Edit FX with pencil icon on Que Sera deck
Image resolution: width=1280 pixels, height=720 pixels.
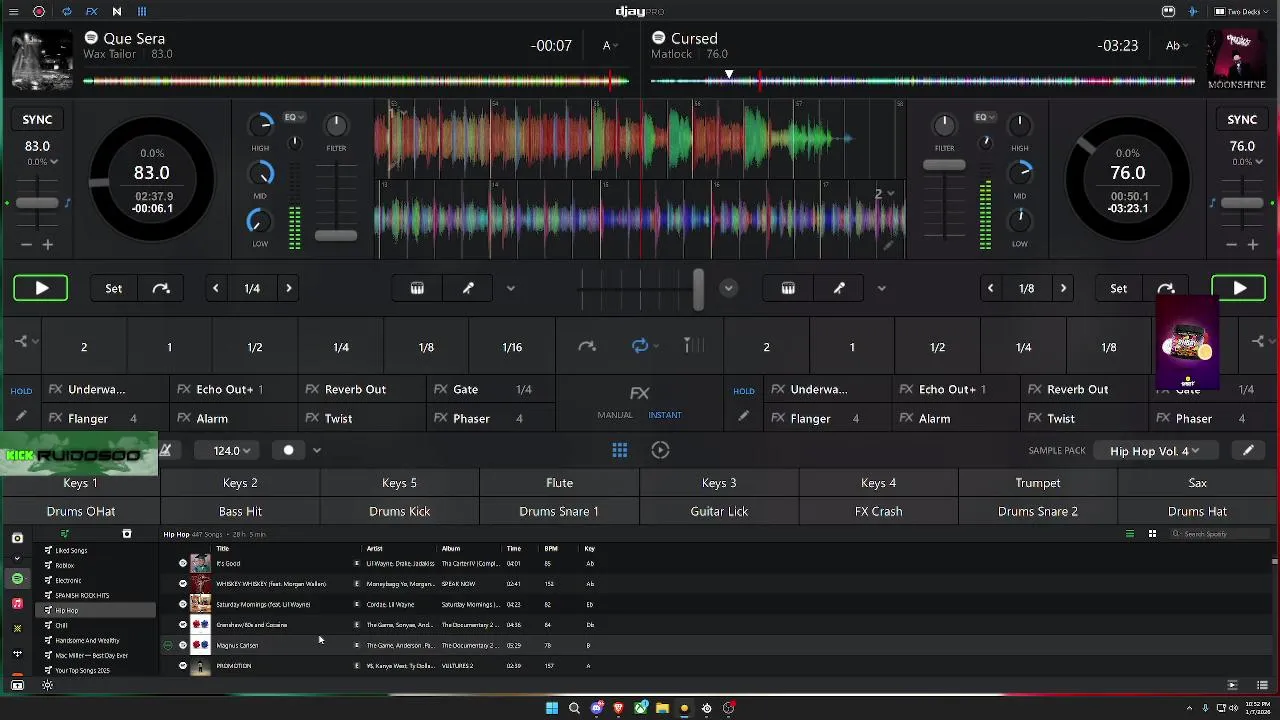point(21,417)
